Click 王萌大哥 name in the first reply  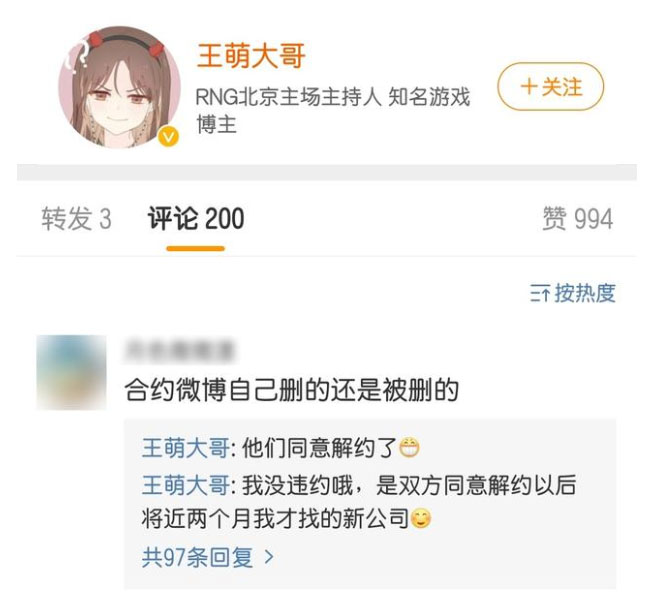click(x=185, y=448)
